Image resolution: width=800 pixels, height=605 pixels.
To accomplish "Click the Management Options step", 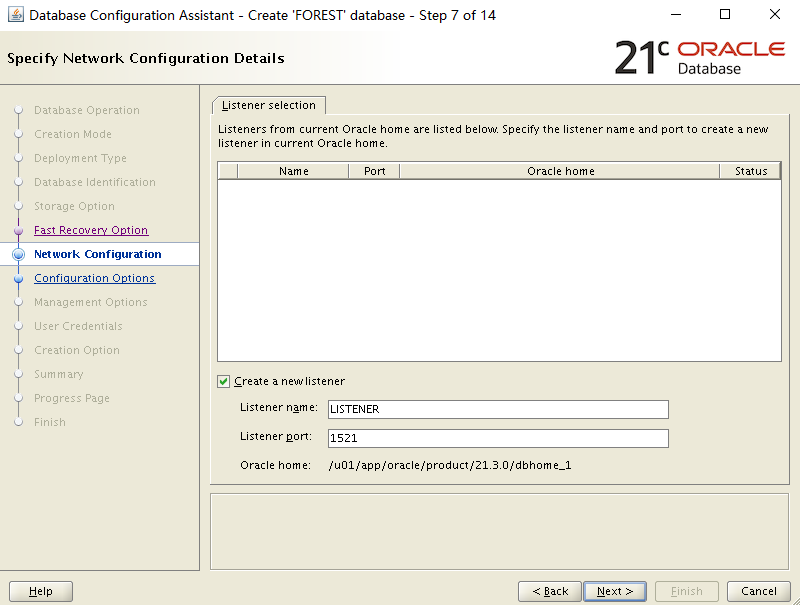I will pos(90,302).
